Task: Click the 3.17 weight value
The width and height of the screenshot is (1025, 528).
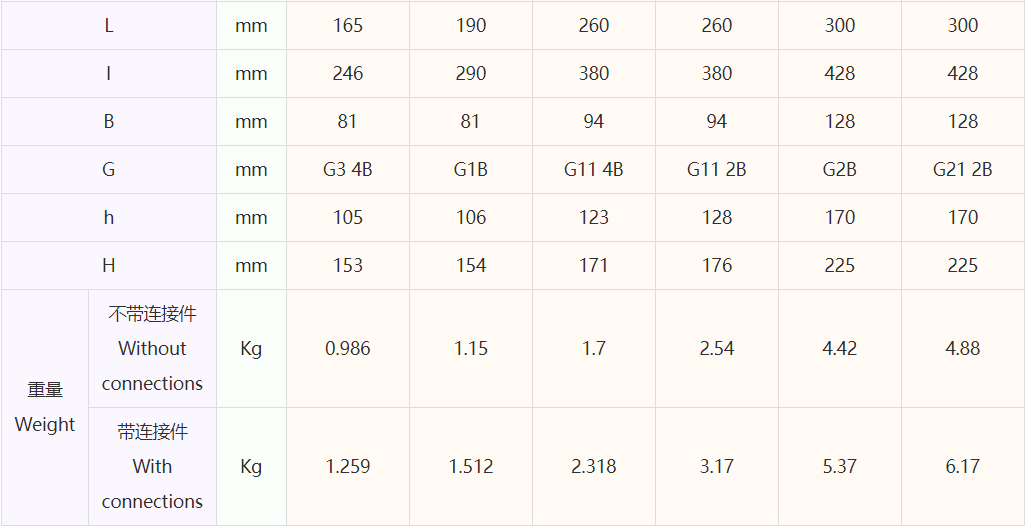Action: click(717, 467)
